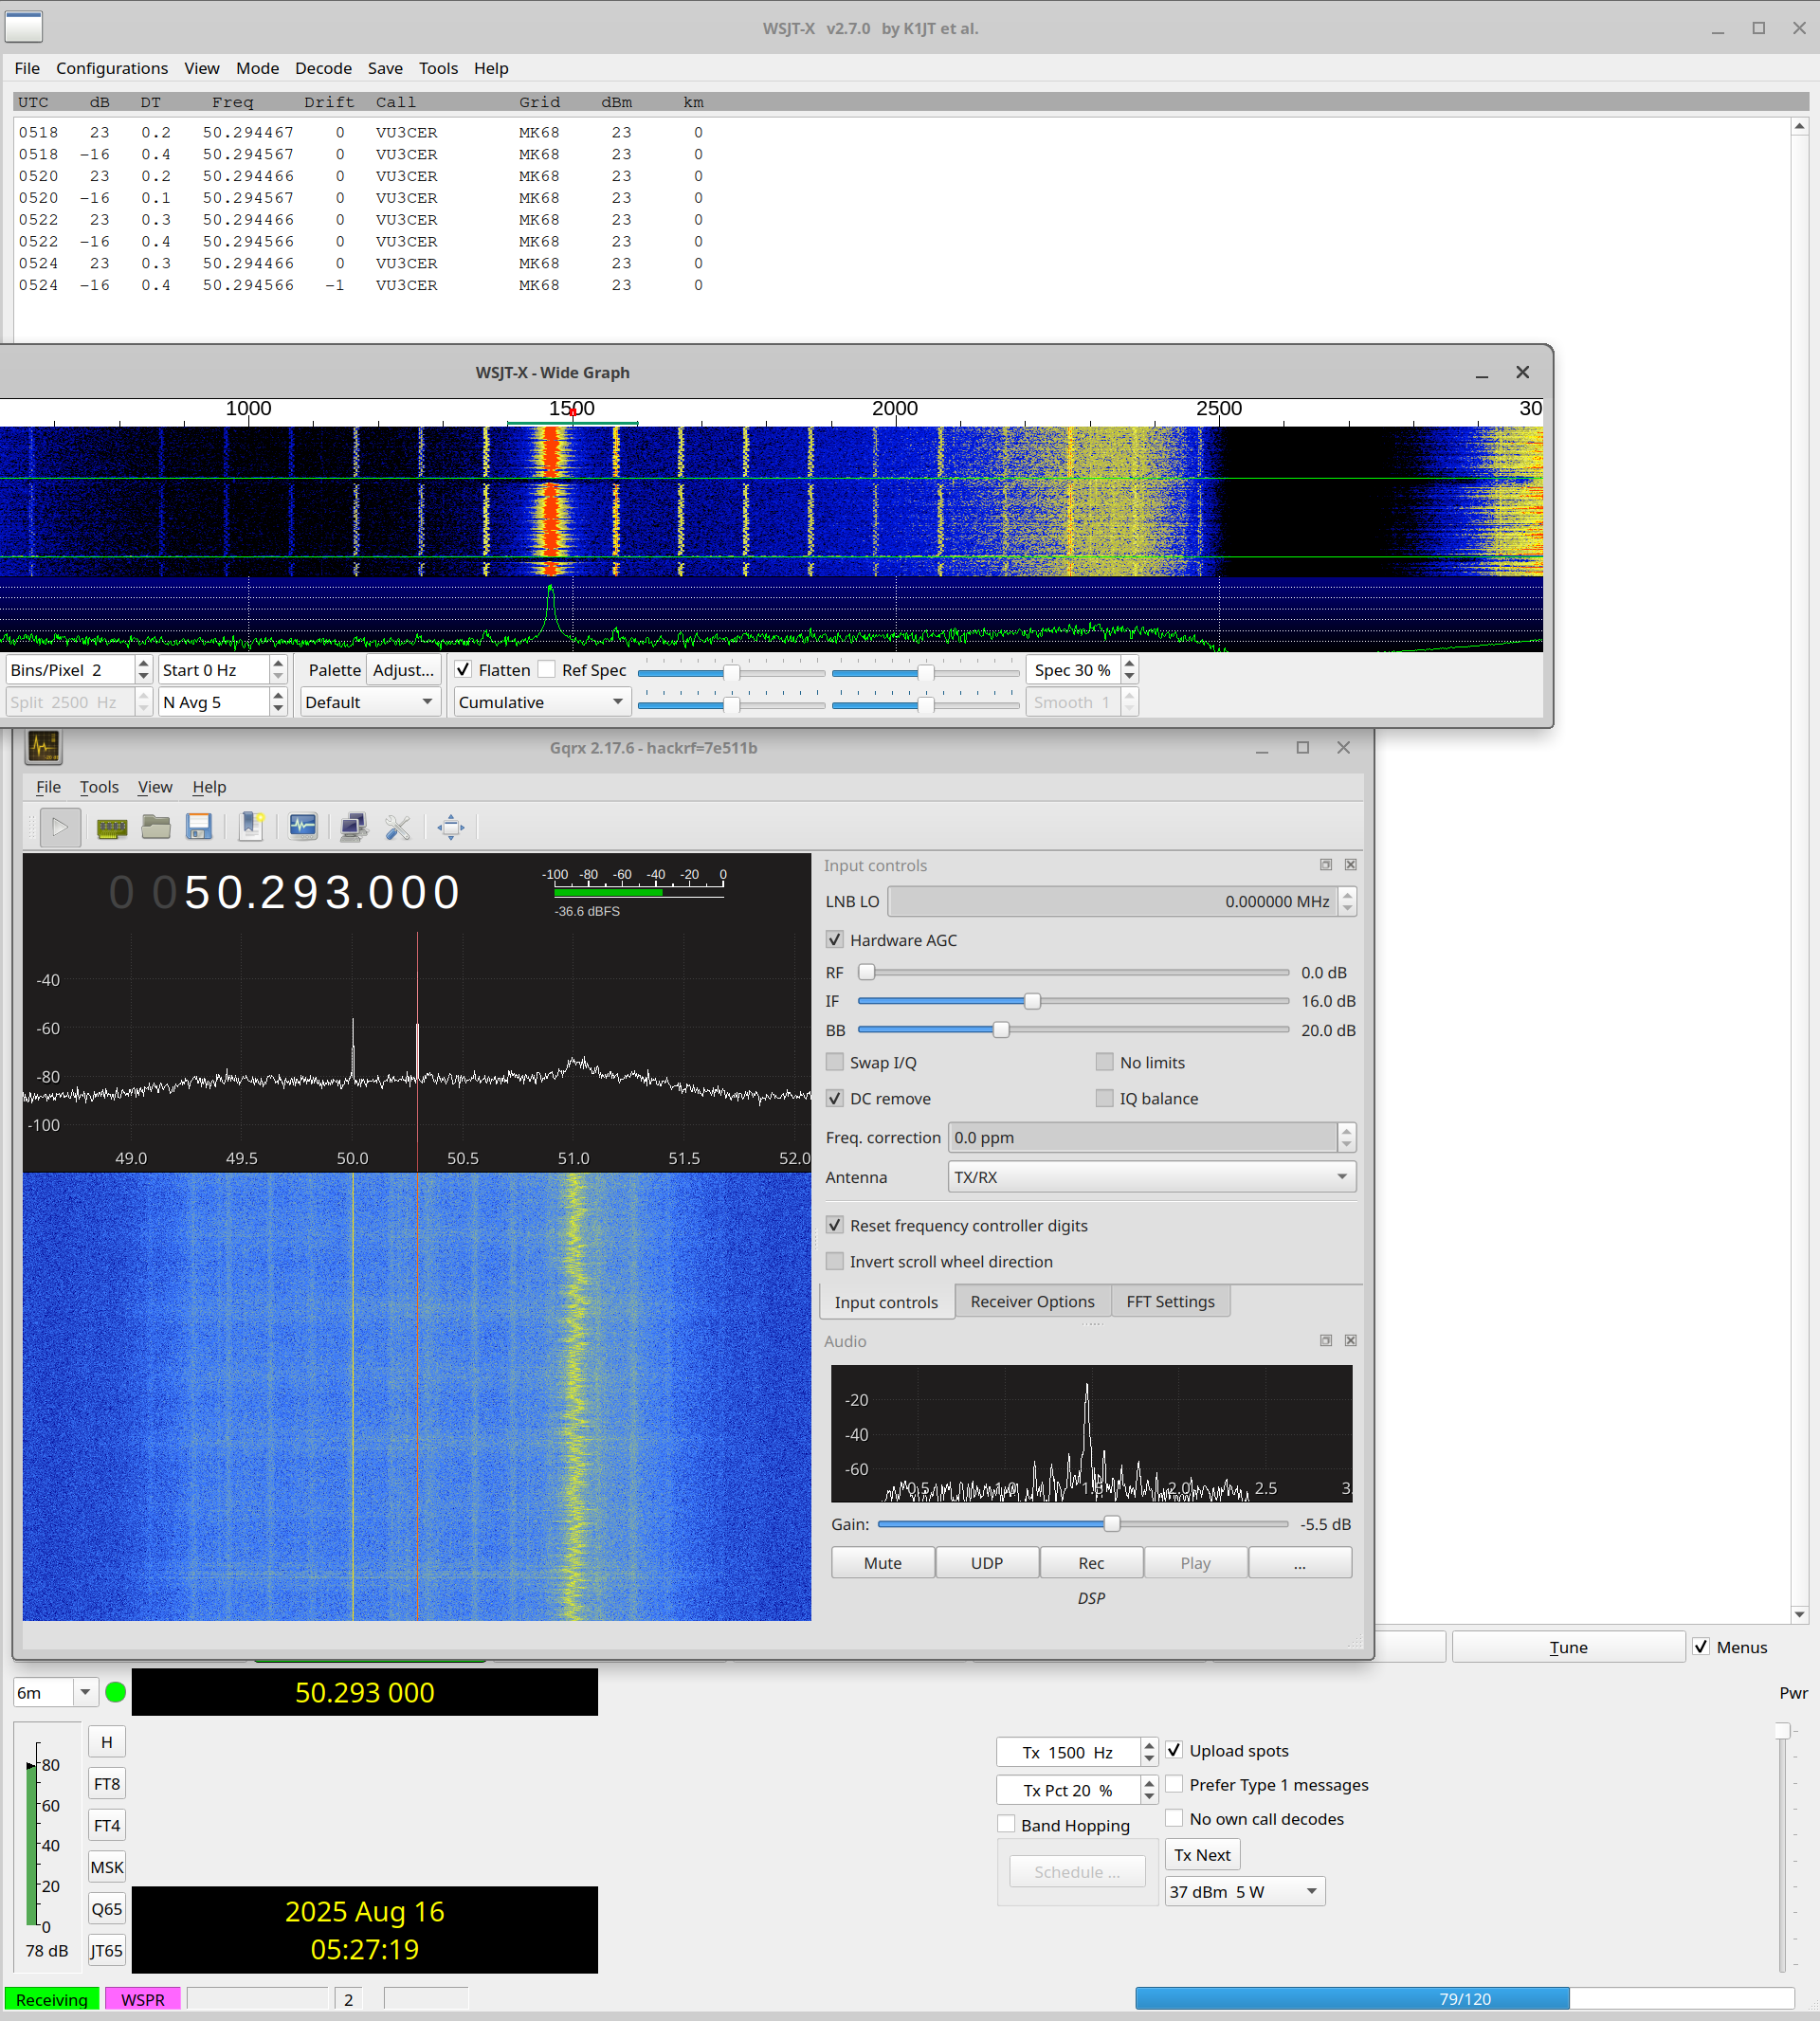Enable Band Hopping checkbox

coord(1007,1823)
